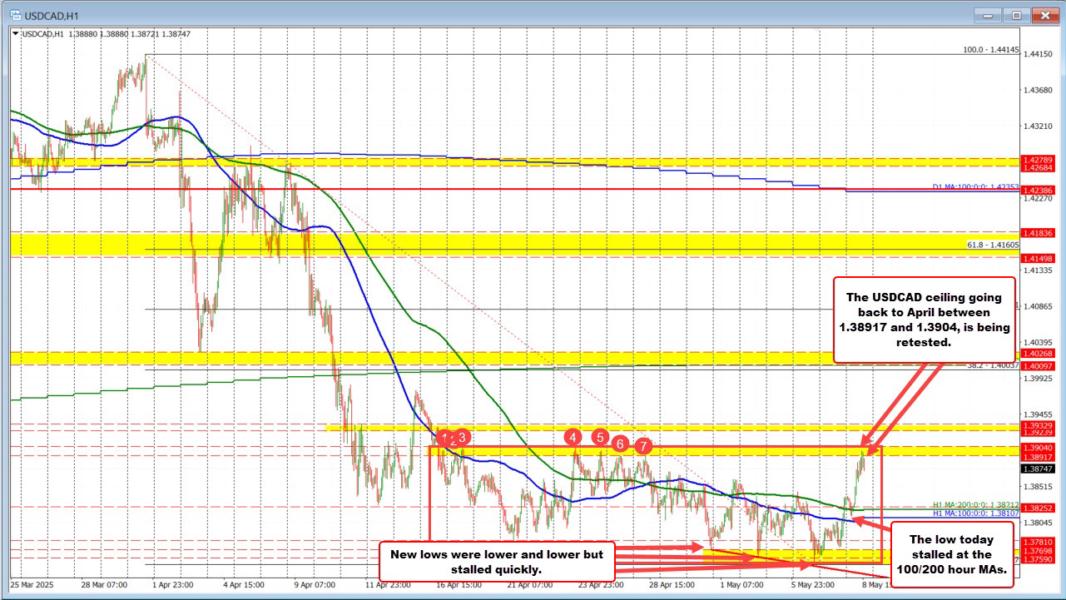Click the red 1.38917 price tag
This screenshot has height=600, width=1066.
click(1038, 457)
